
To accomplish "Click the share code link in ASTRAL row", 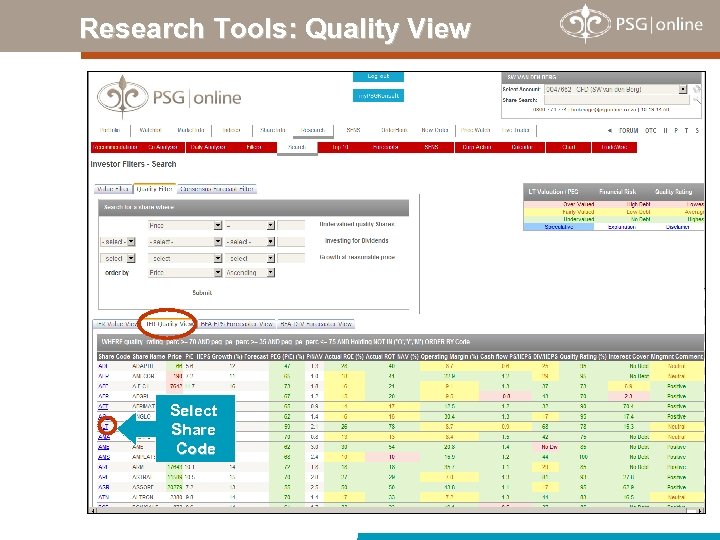I will tap(103, 478).
